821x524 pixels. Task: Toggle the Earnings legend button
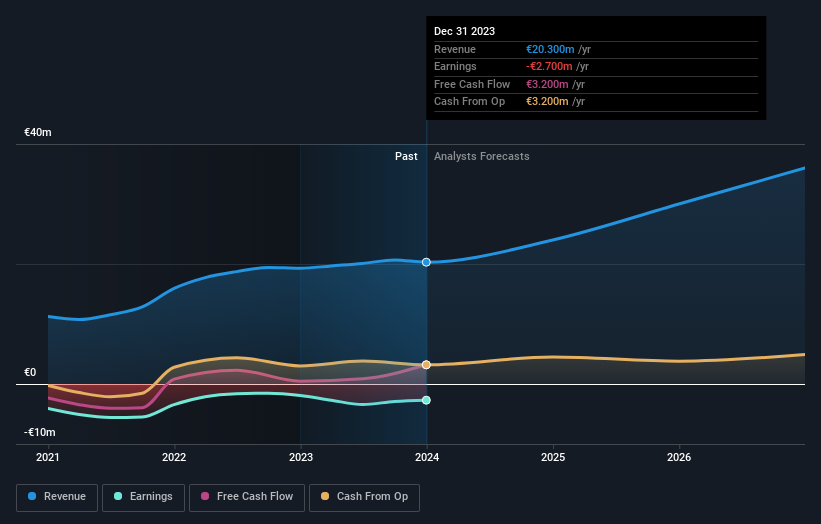[x=143, y=497]
